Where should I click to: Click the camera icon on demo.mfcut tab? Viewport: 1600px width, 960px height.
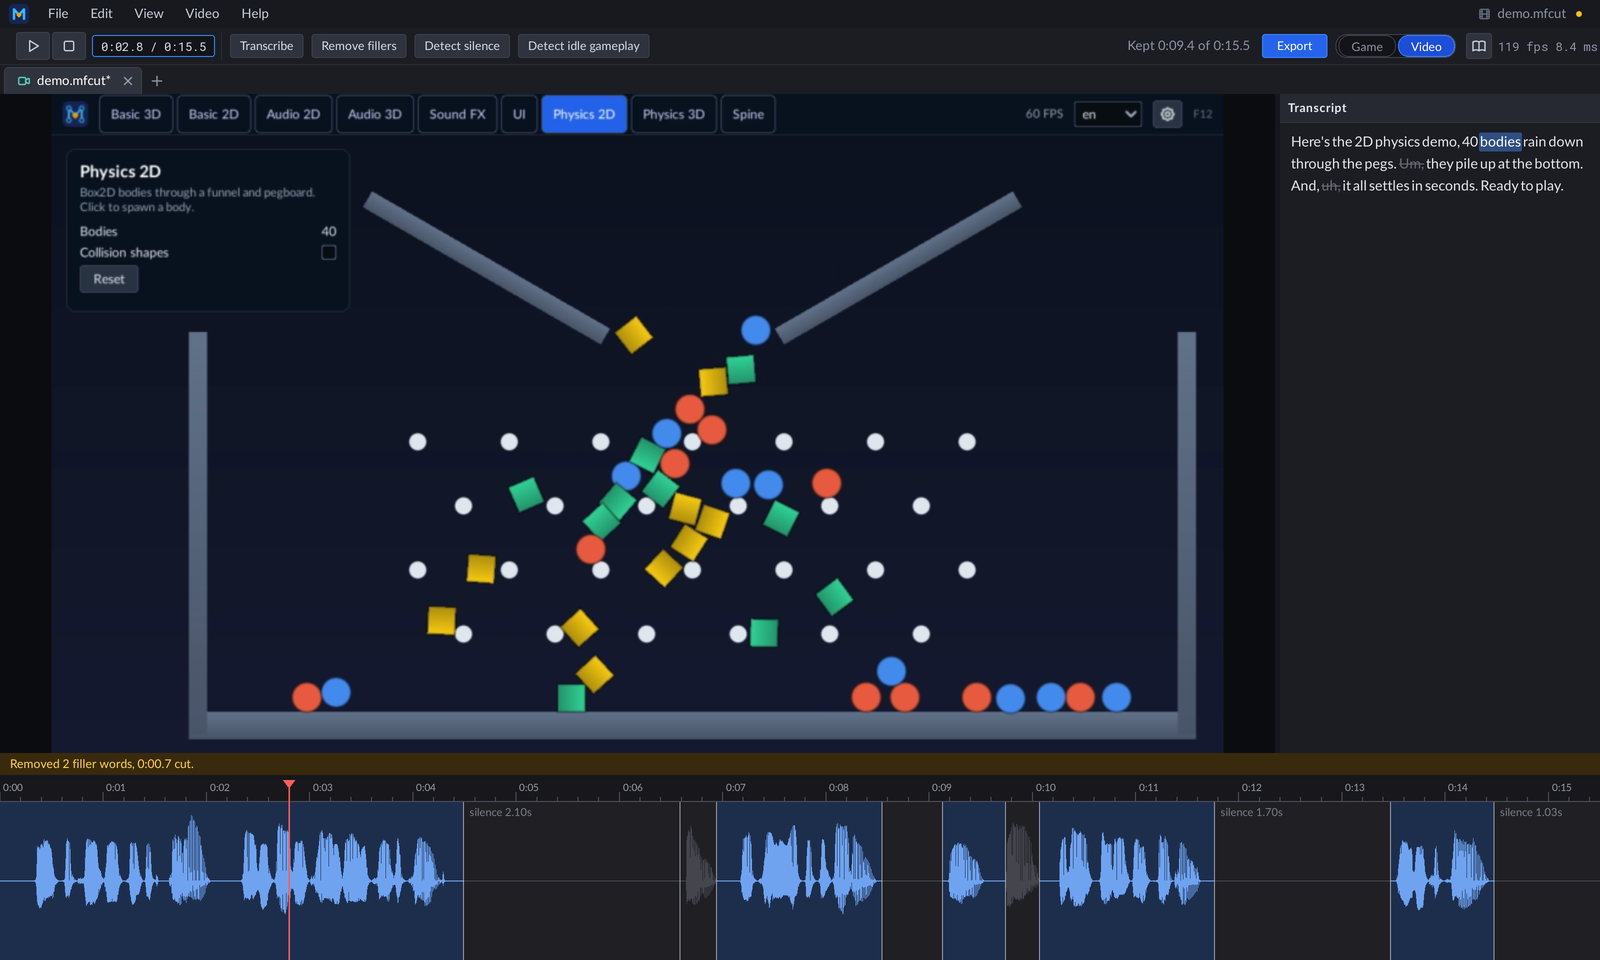point(24,81)
